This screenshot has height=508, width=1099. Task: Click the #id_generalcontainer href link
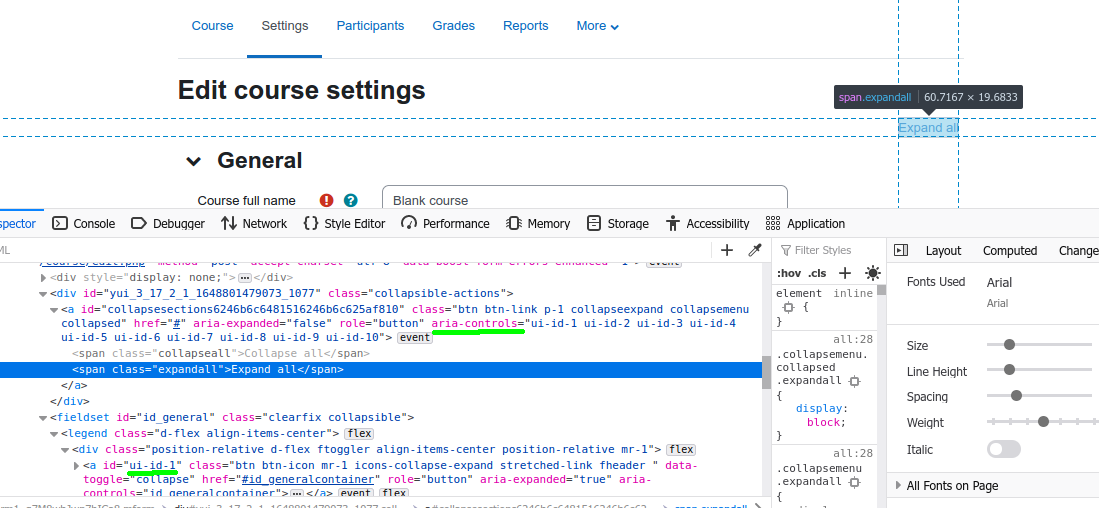tap(308, 479)
